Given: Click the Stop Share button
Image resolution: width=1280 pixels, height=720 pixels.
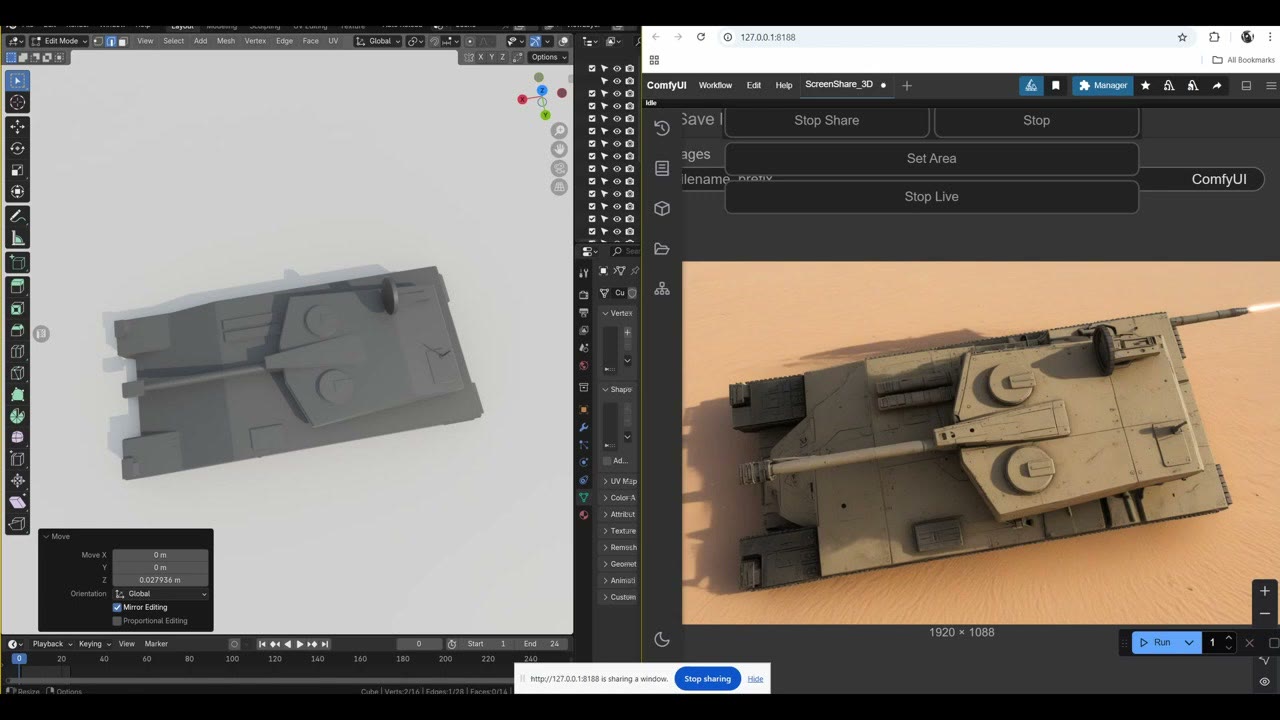Looking at the screenshot, I should tap(827, 120).
